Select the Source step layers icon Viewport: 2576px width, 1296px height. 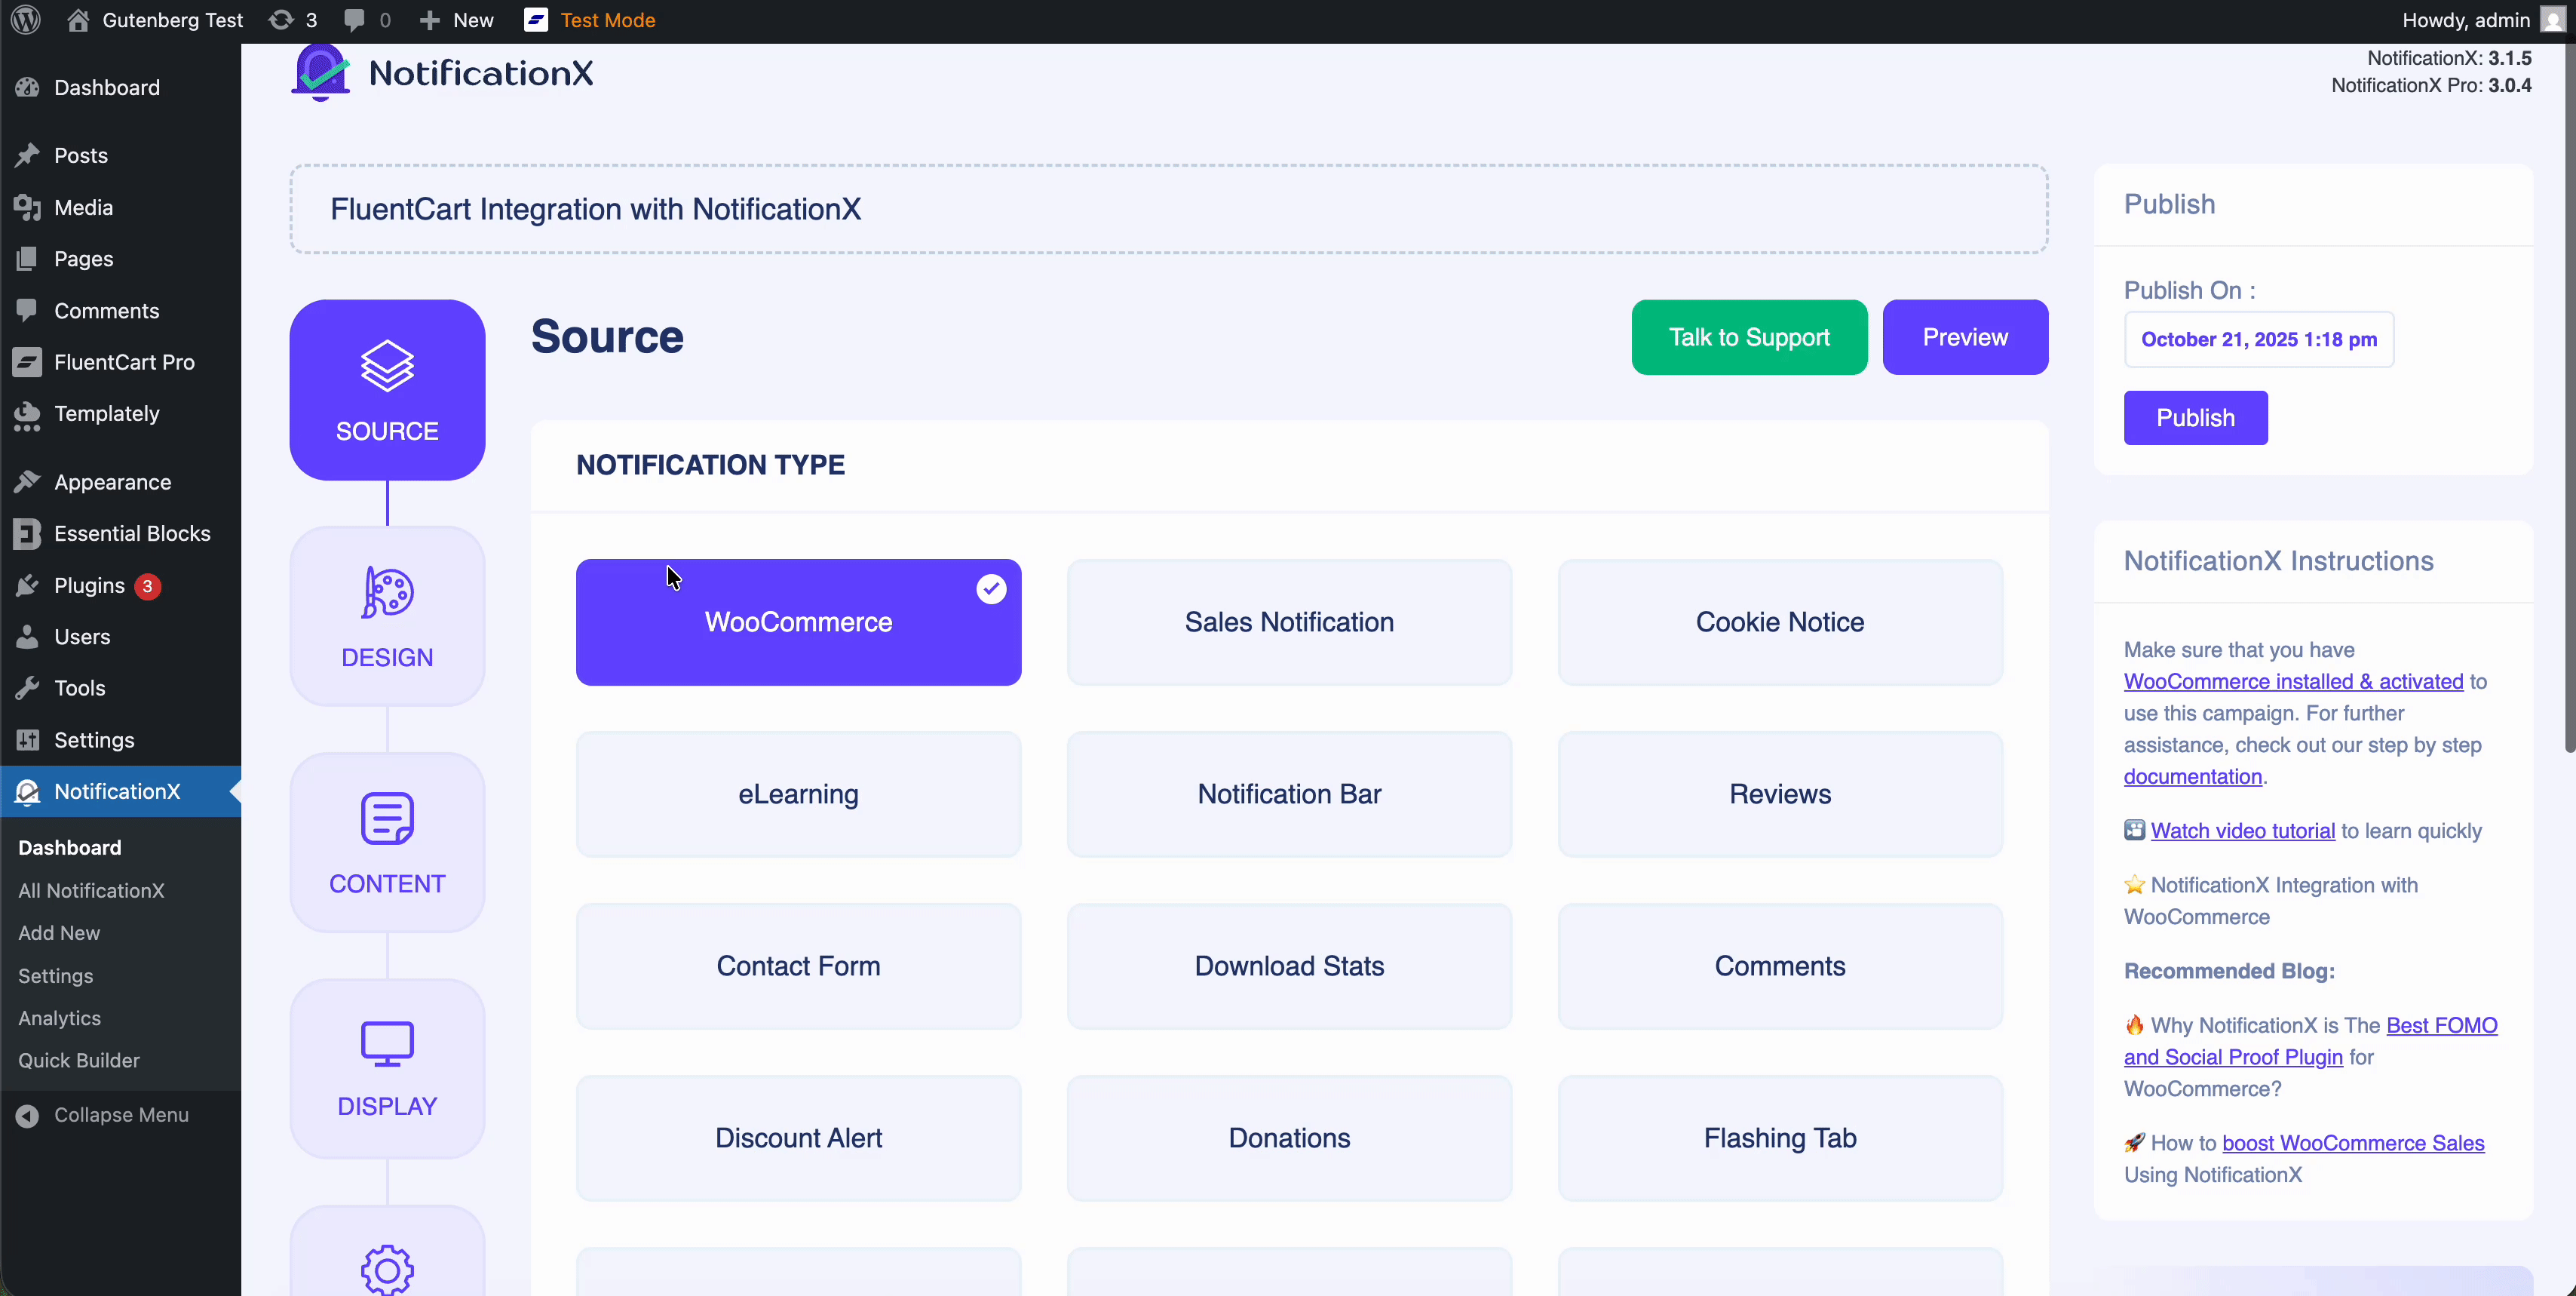386,367
